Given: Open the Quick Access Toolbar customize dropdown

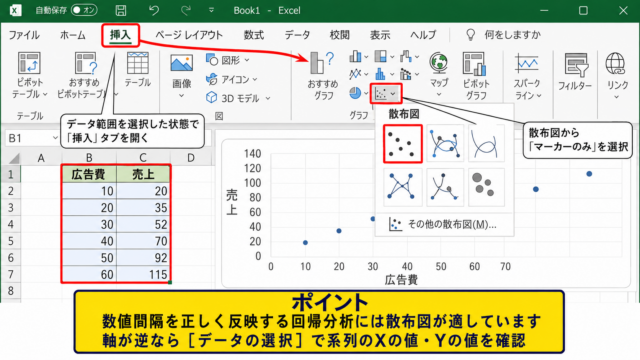Looking at the screenshot, I should (211, 10).
